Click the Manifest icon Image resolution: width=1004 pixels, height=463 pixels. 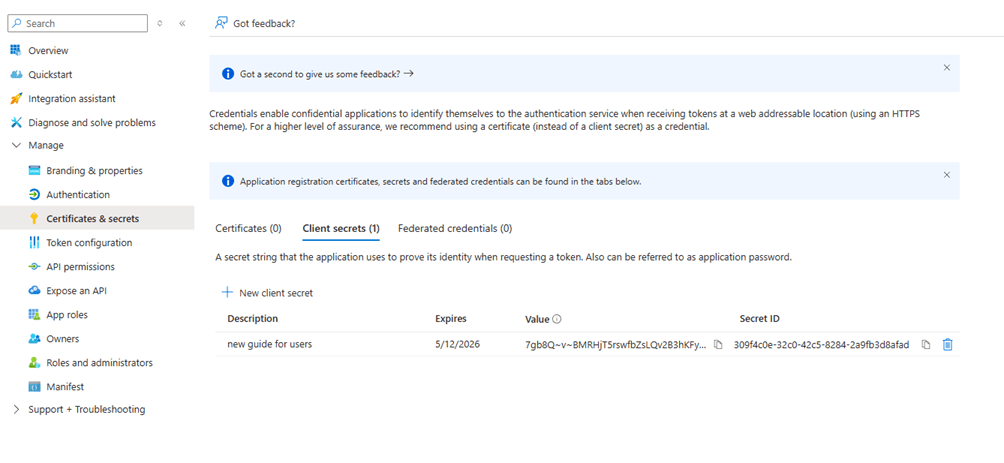(35, 387)
